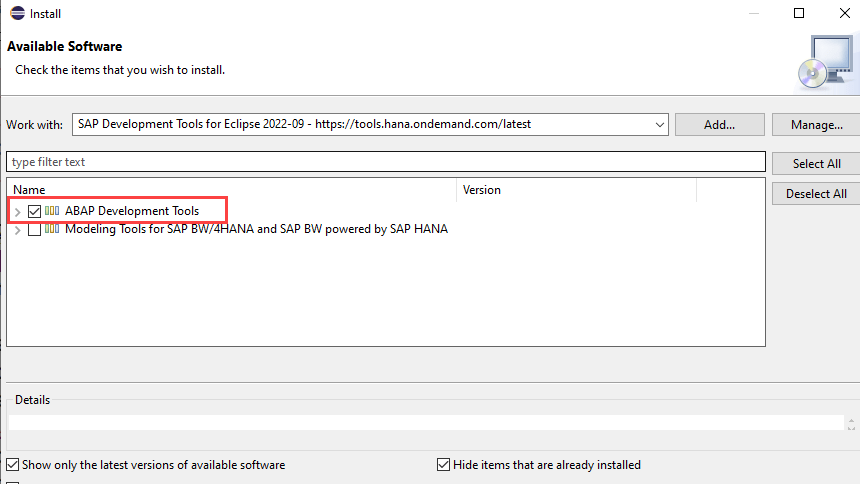
Task: Click the install wizard CD banner image
Action: (824, 60)
